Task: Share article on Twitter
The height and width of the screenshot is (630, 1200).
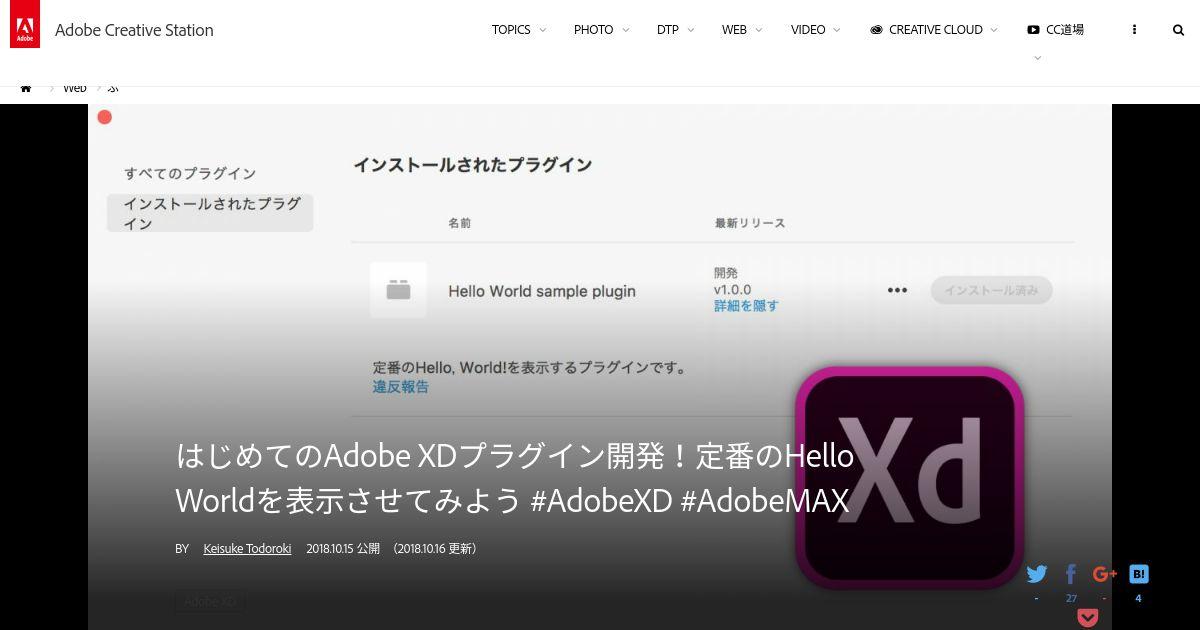Action: (1037, 574)
